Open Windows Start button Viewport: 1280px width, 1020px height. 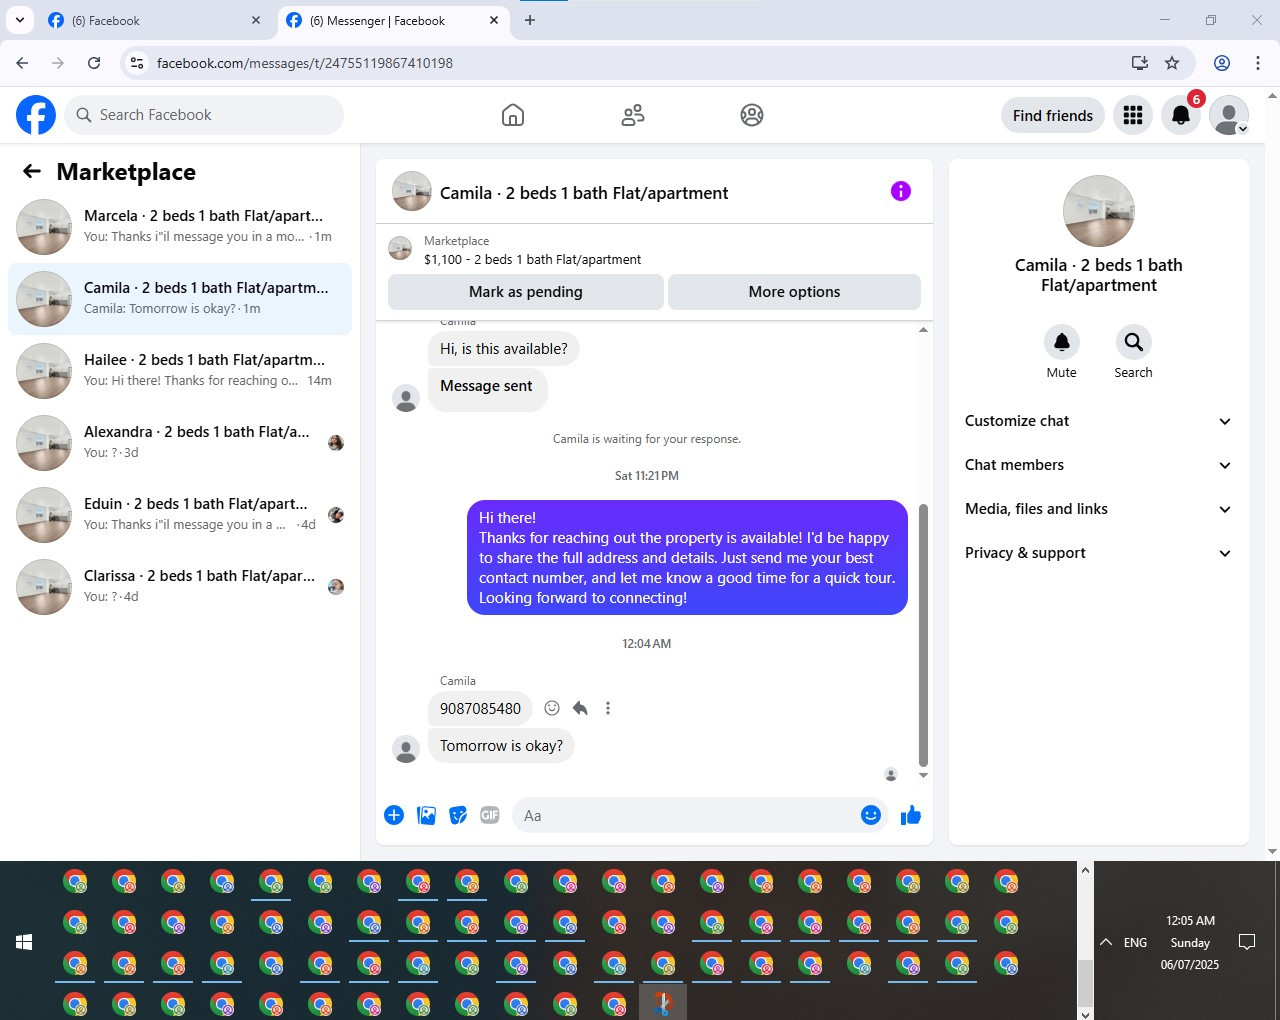pos(24,942)
